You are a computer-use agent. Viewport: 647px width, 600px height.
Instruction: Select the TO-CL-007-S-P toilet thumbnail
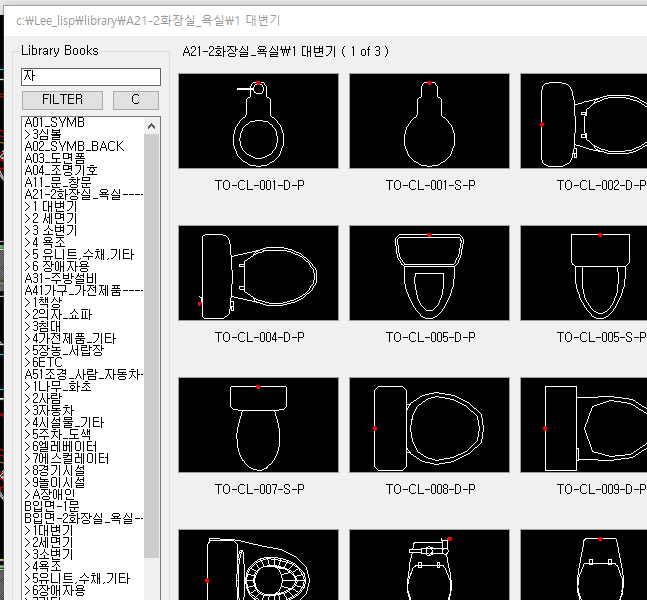coord(258,425)
